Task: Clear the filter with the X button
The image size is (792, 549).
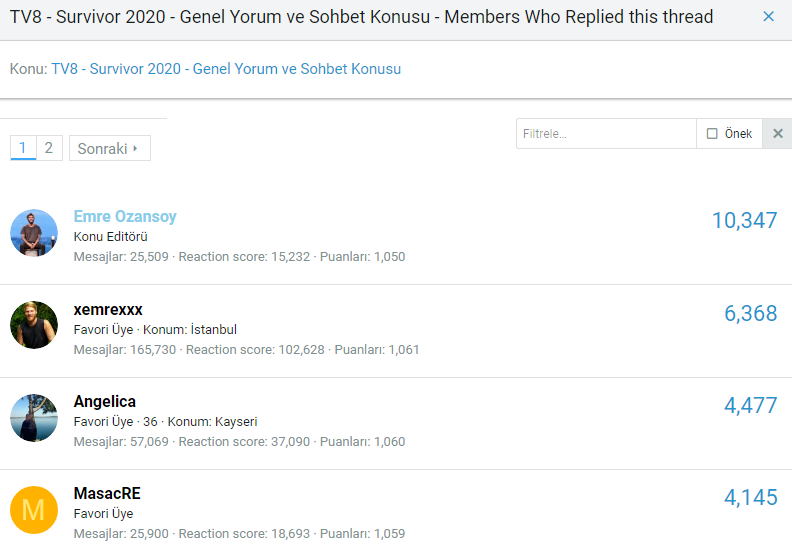Action: tap(777, 134)
